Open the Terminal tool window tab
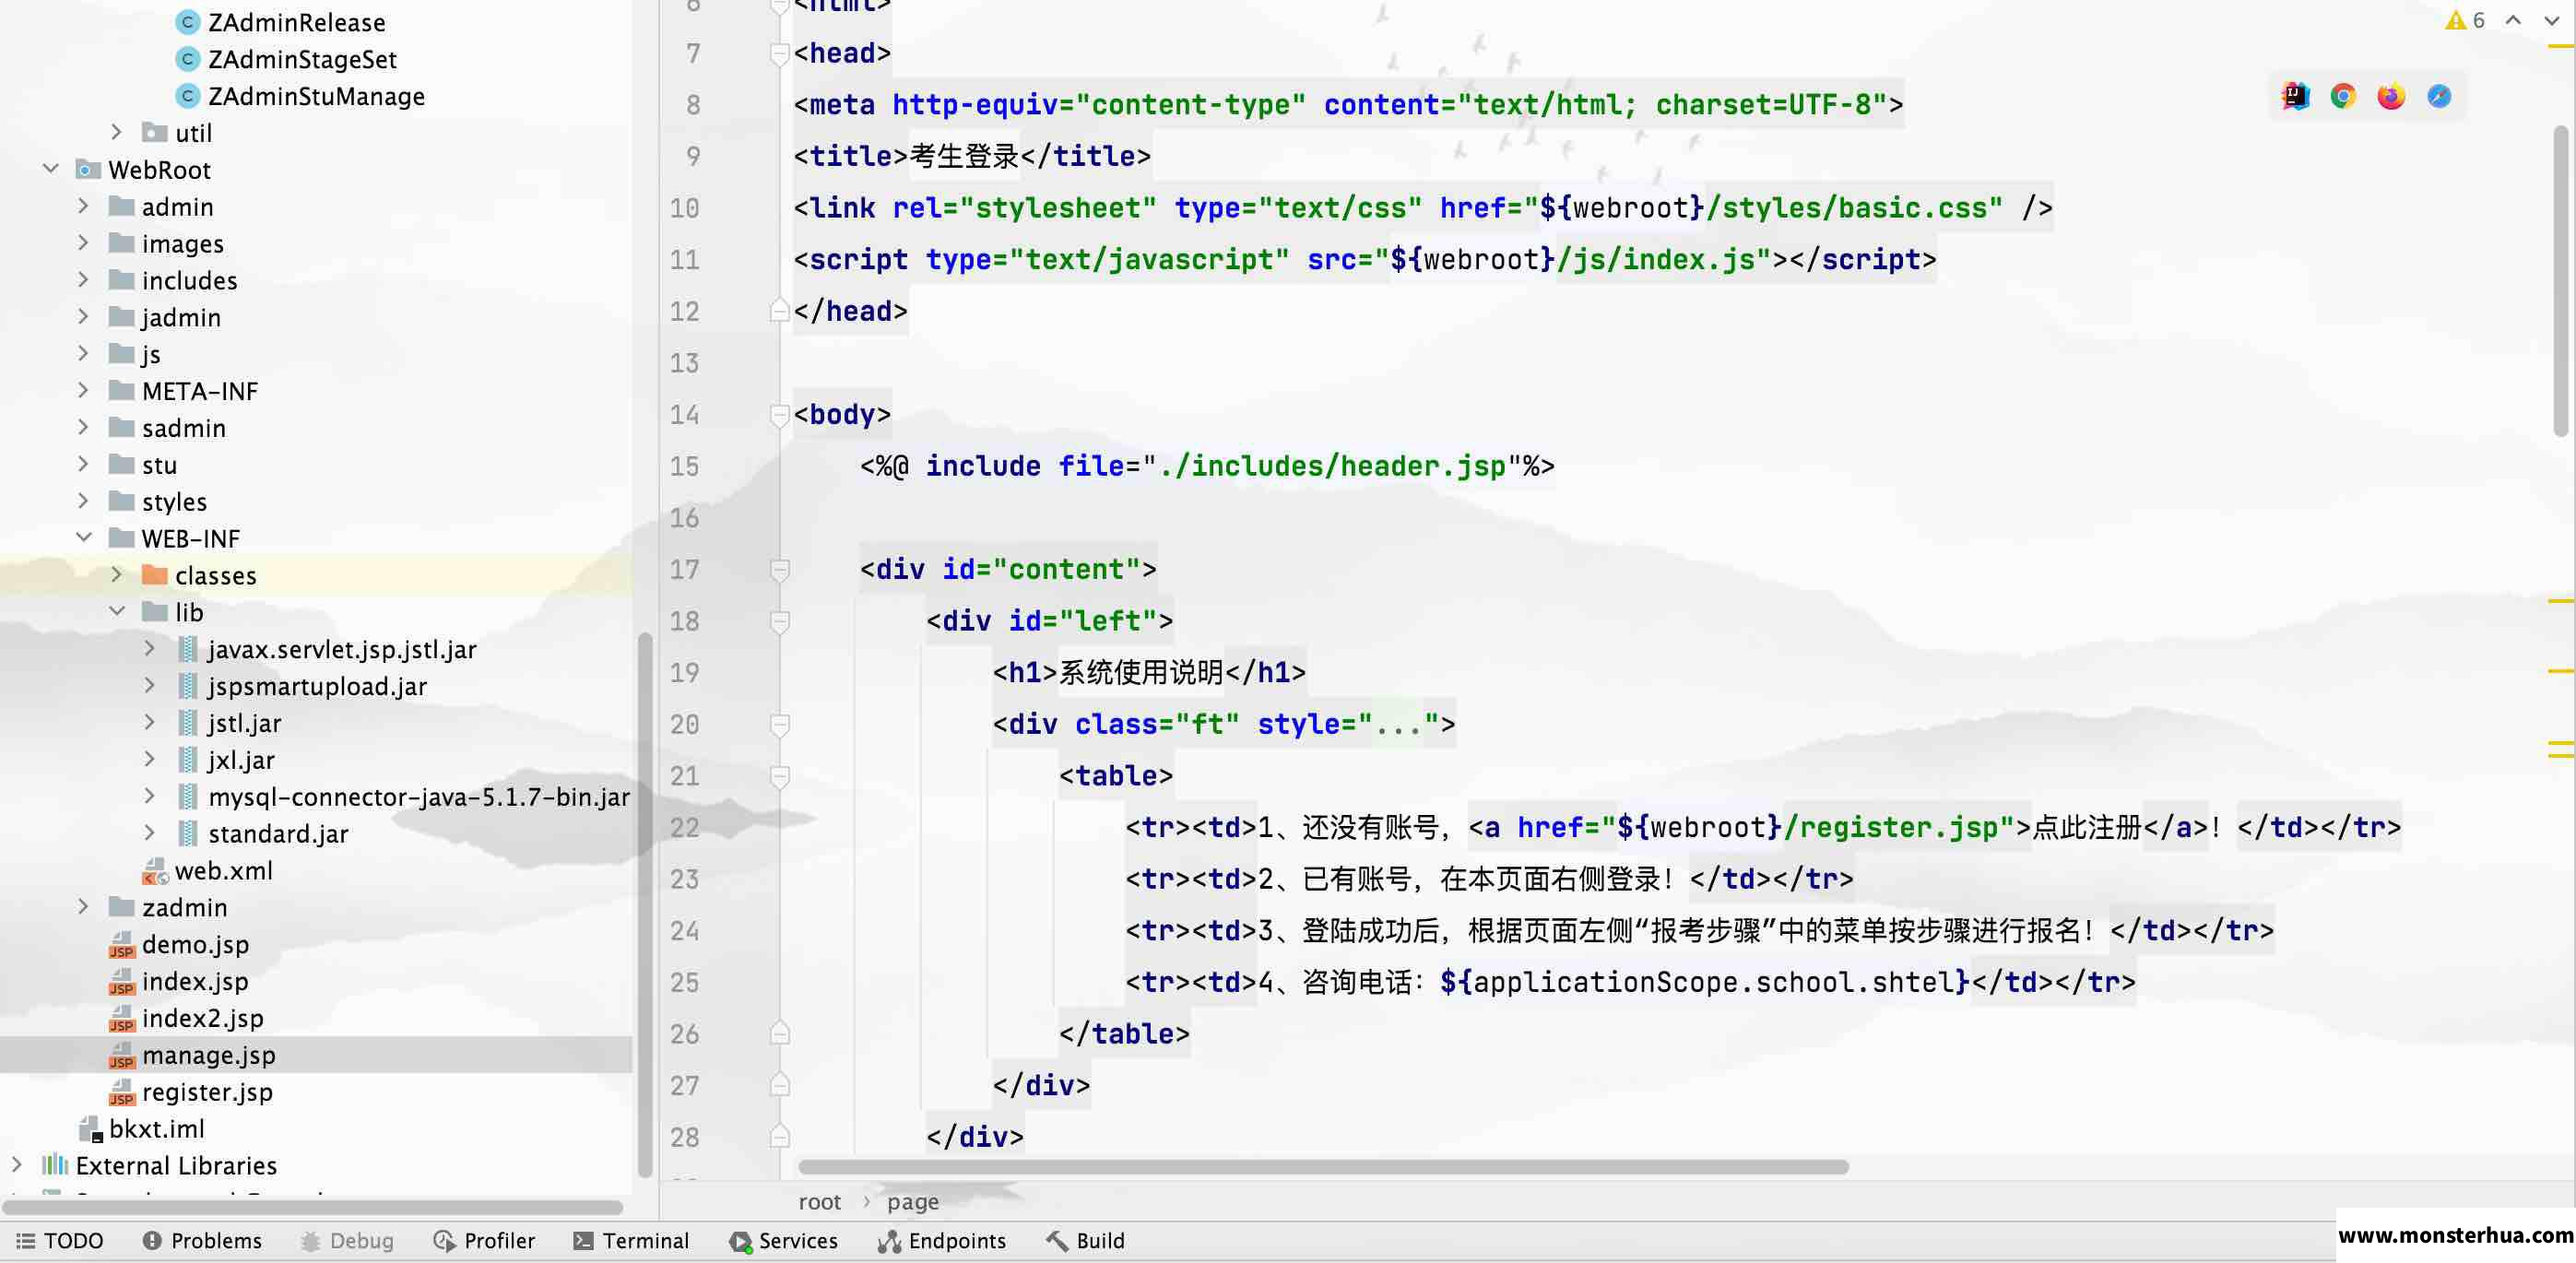The height and width of the screenshot is (1263, 2576). click(631, 1240)
